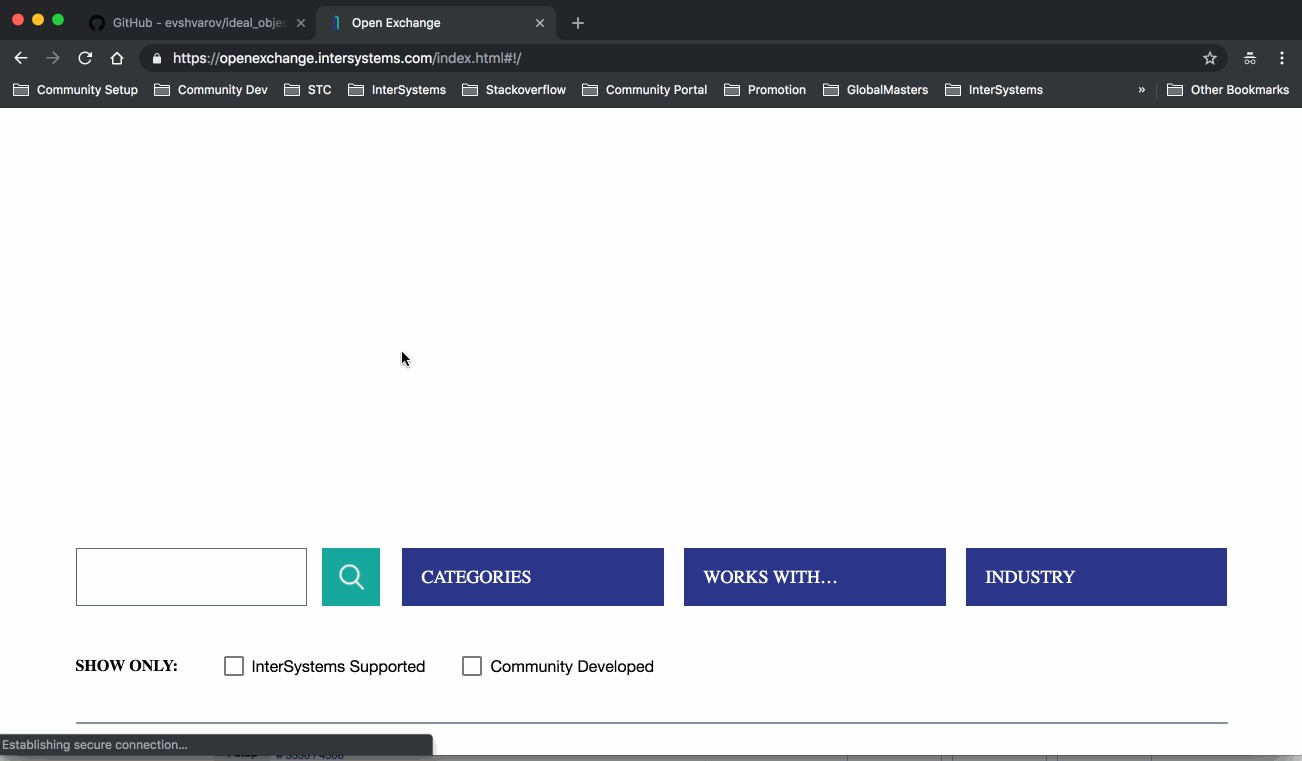
Task: Open a new tab with the plus icon
Action: (577, 23)
